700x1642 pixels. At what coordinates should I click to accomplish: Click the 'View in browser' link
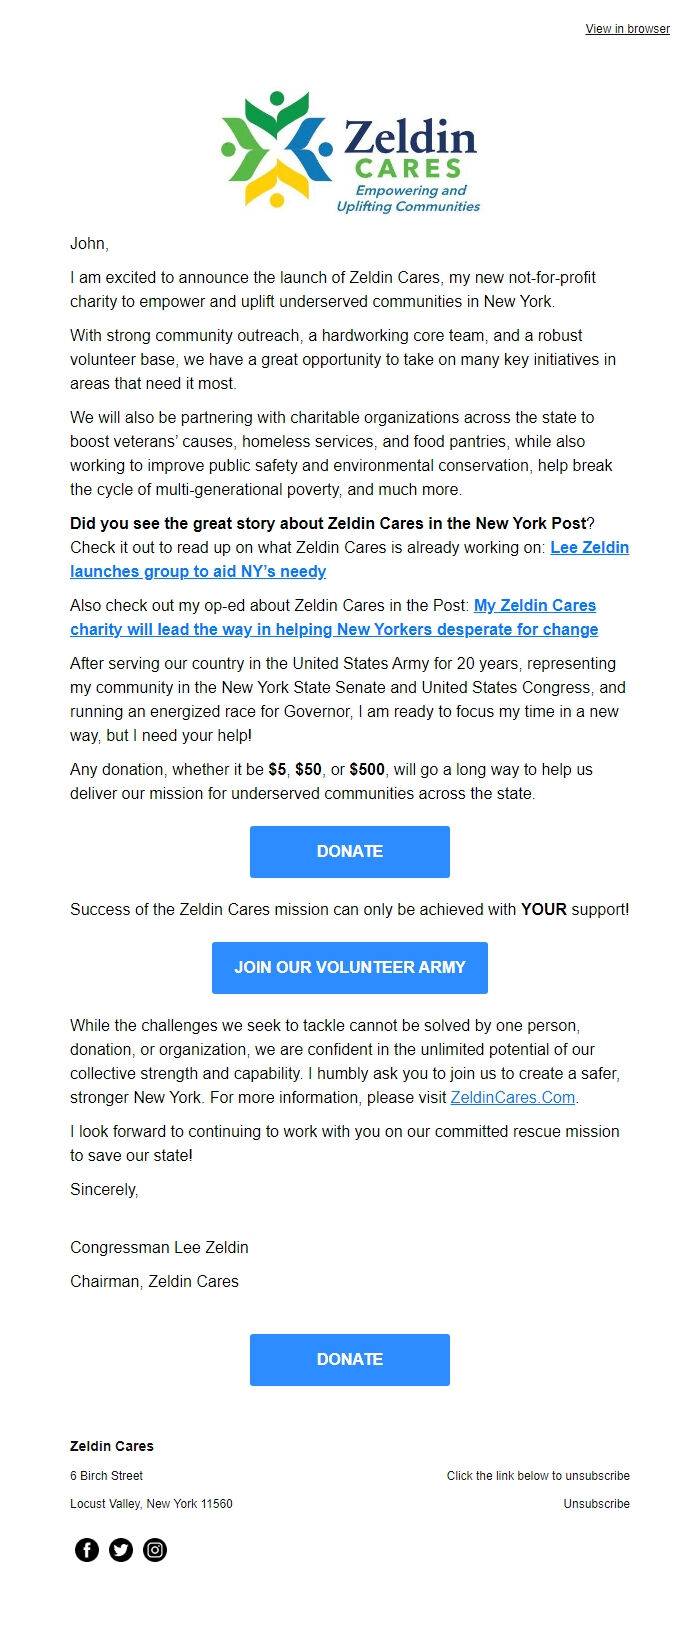tap(626, 29)
